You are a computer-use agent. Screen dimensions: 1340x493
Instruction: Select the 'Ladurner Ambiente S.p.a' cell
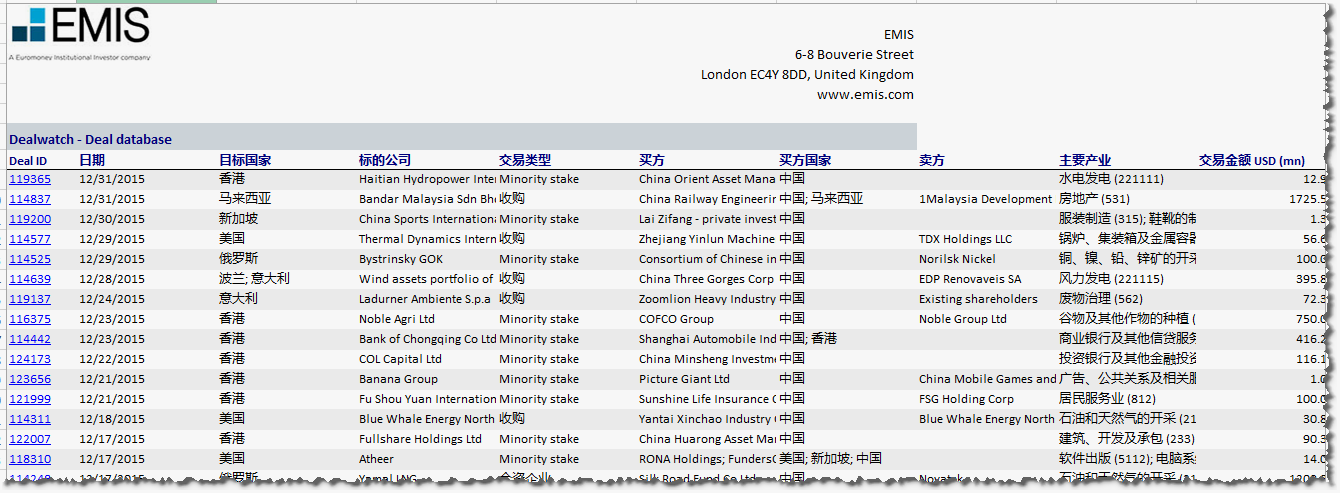pos(425,299)
